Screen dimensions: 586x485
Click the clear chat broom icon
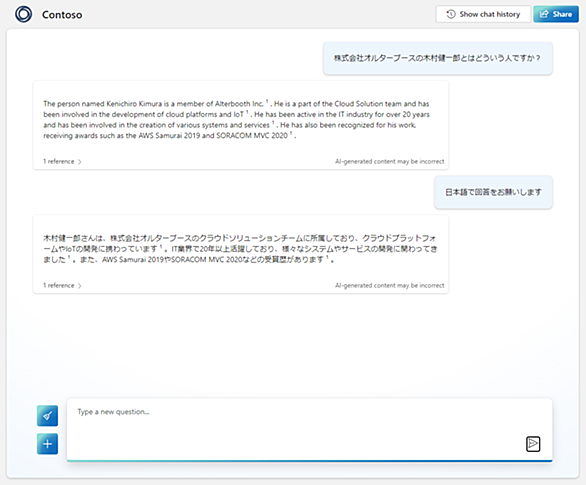pyautogui.click(x=47, y=416)
